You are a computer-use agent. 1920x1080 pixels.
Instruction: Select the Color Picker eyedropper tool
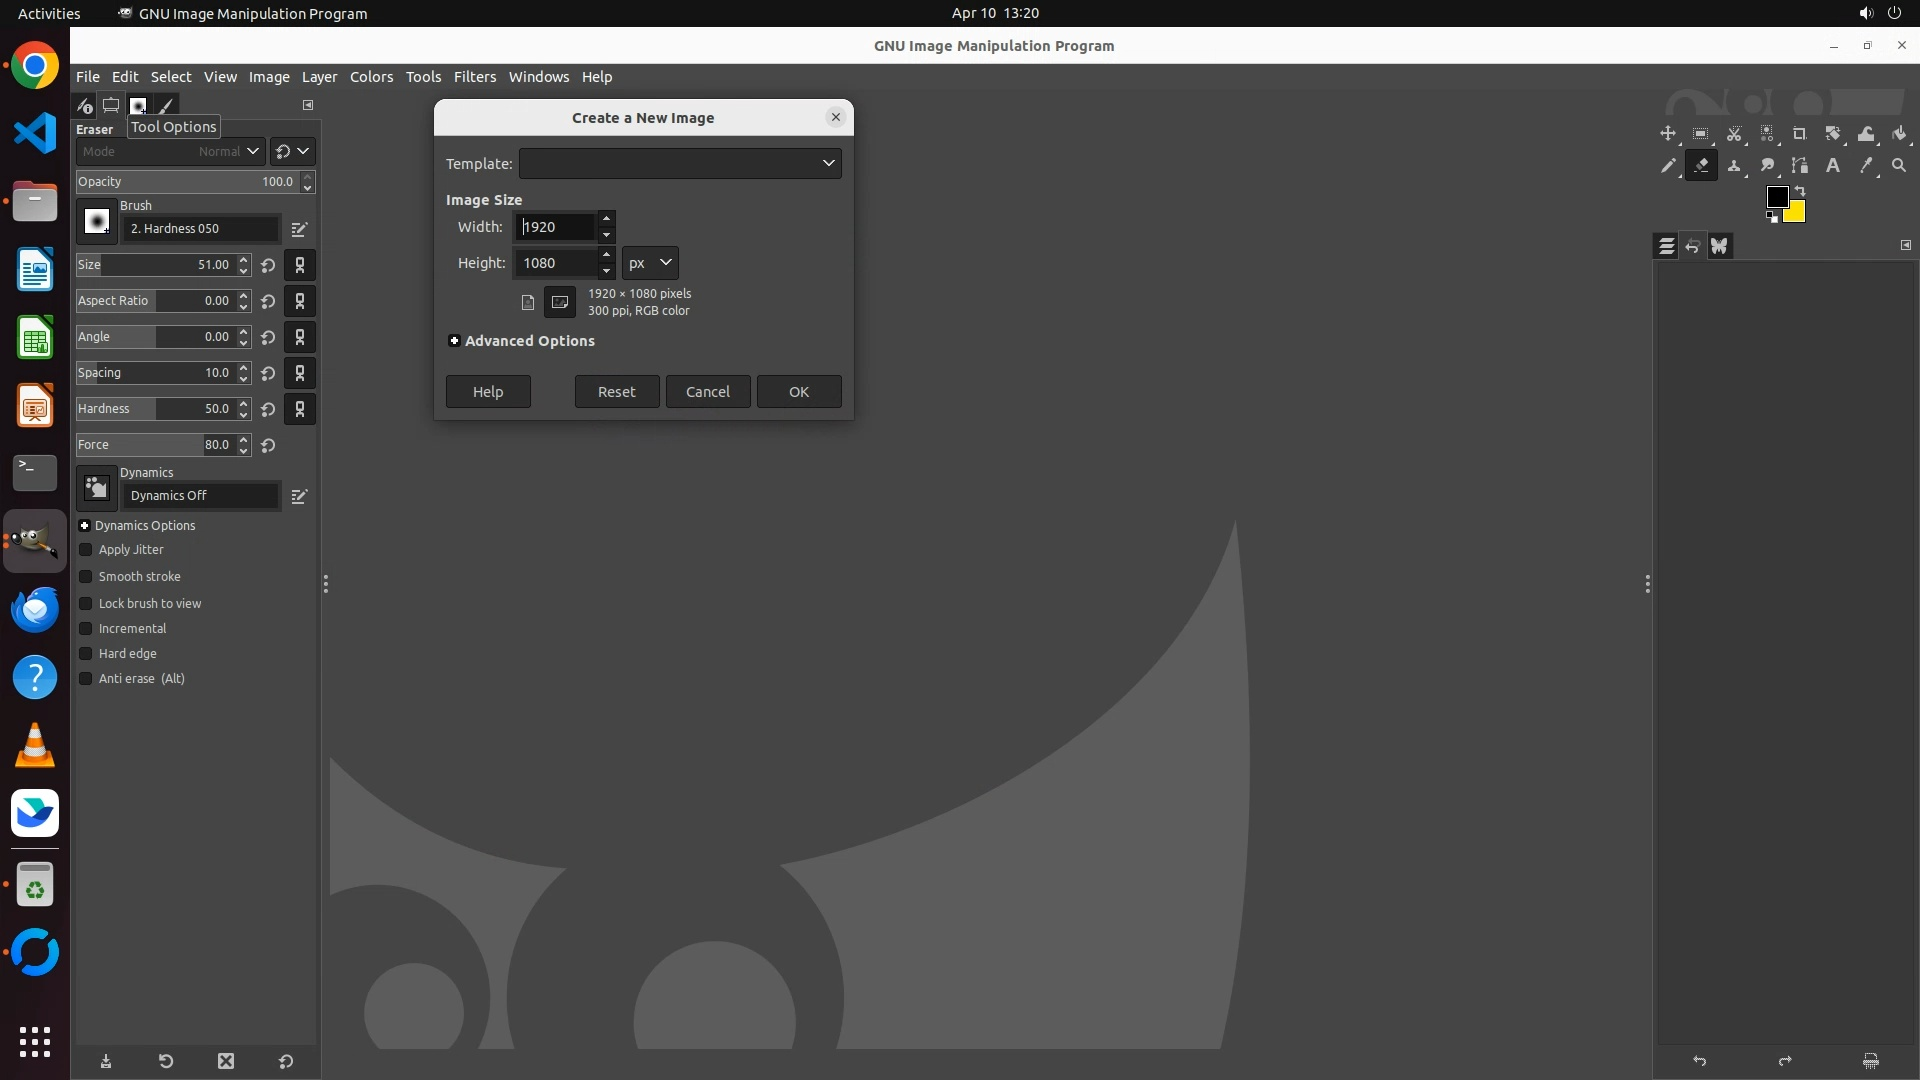click(x=1866, y=166)
